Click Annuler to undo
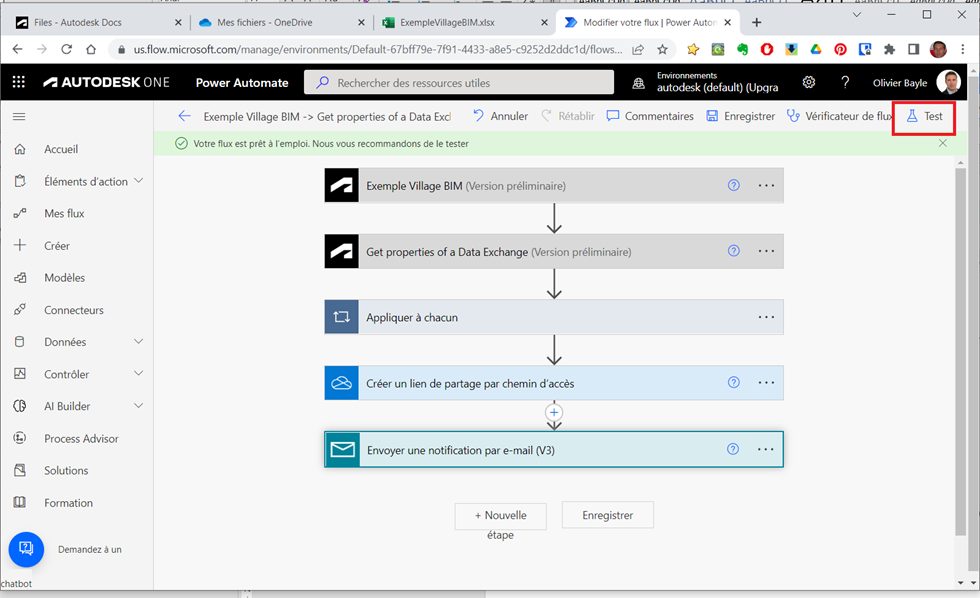This screenshot has width=980, height=598. pyautogui.click(x=500, y=116)
